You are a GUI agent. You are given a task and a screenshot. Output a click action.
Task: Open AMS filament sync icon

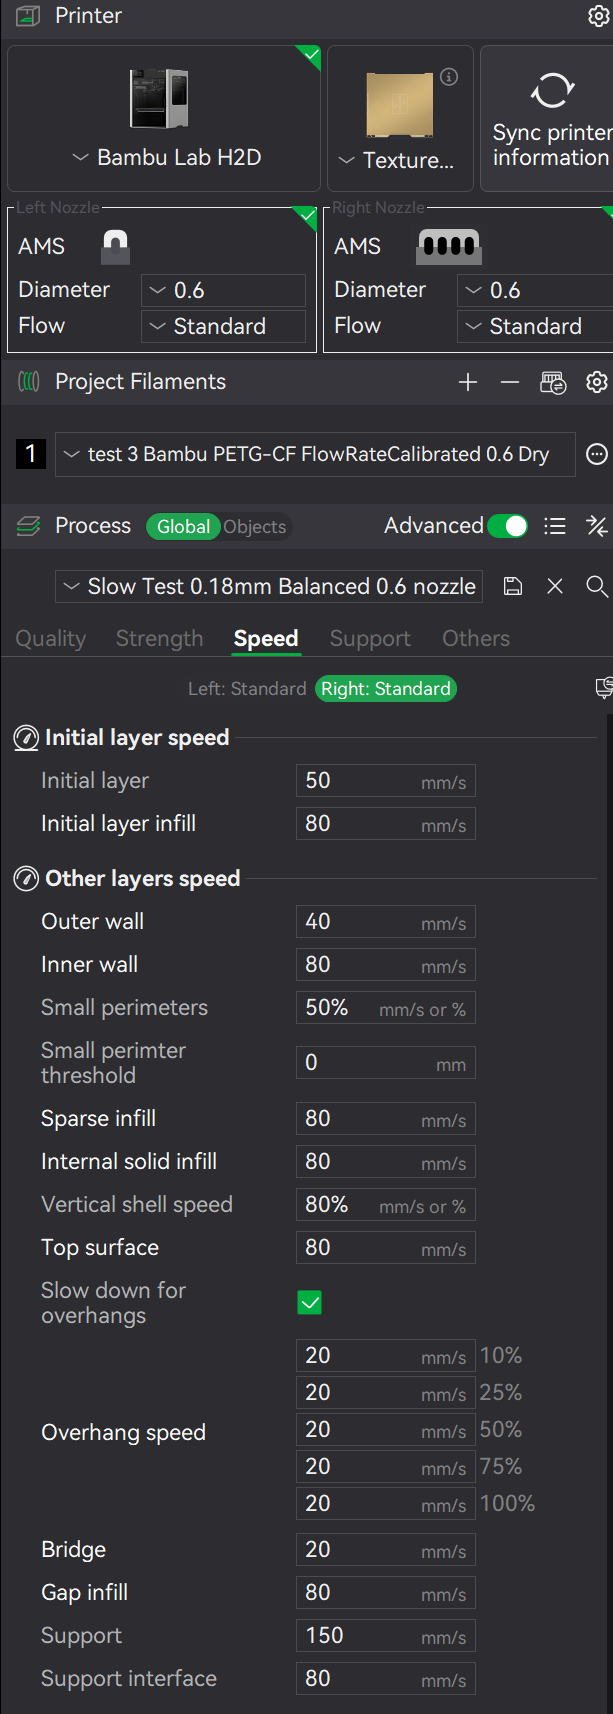tap(552, 382)
